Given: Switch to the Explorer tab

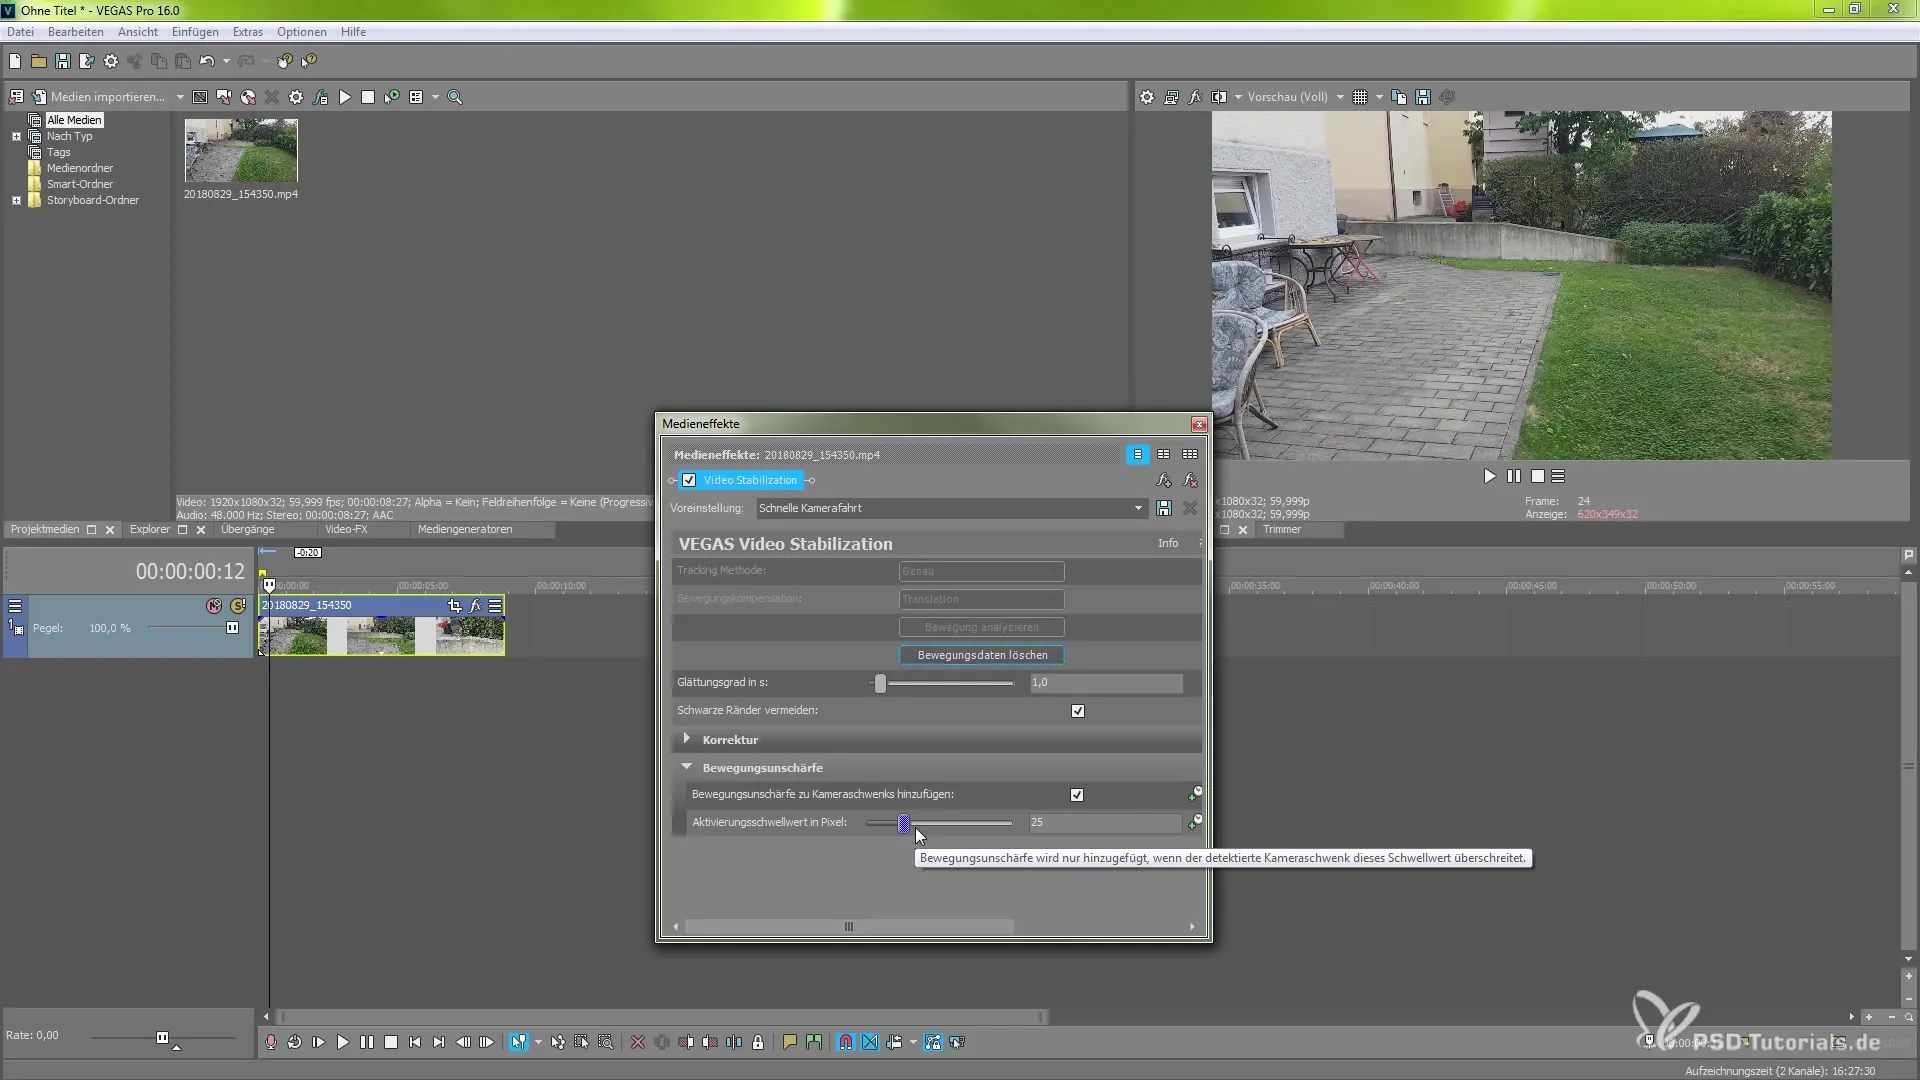Looking at the screenshot, I should click(x=150, y=529).
